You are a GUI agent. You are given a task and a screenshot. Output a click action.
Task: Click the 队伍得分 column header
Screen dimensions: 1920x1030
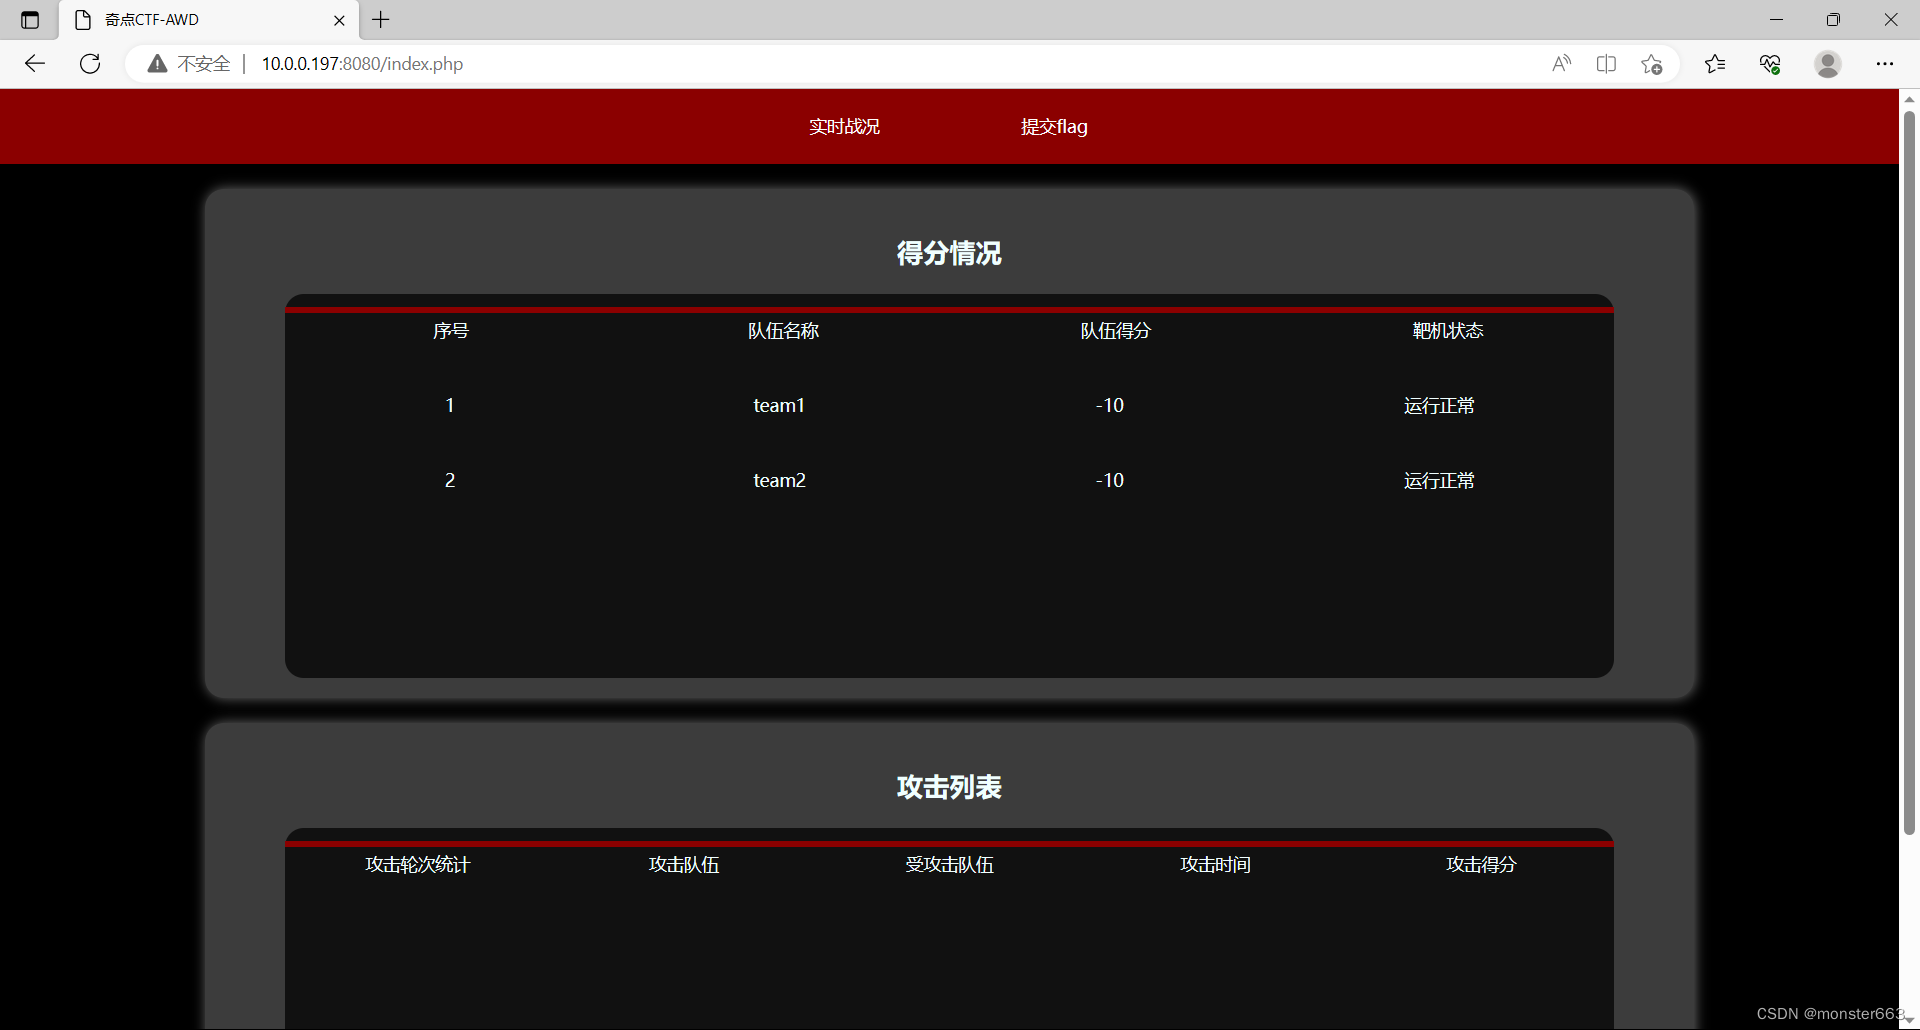[1115, 331]
